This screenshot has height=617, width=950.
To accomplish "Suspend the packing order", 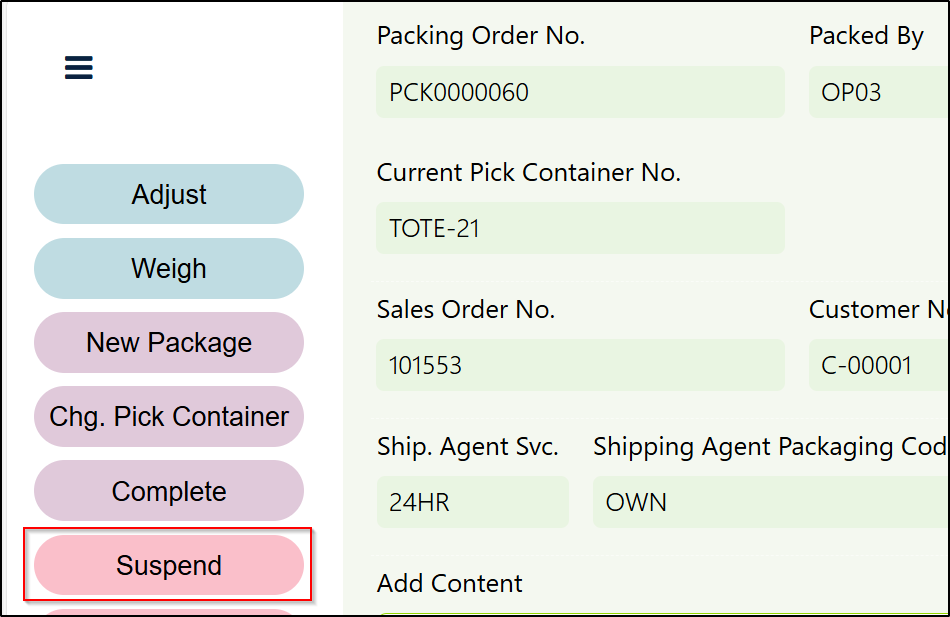I will (169, 565).
